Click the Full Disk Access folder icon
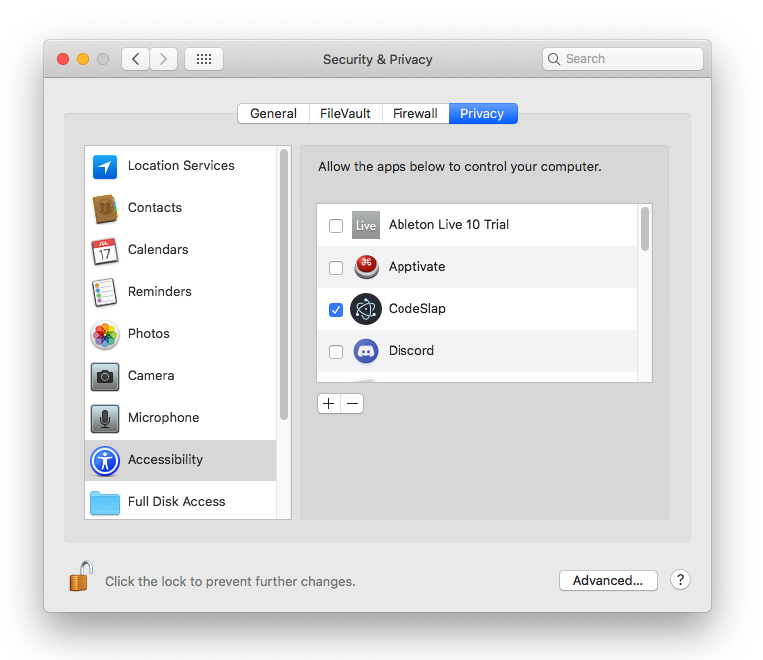763x660 pixels. pos(105,503)
